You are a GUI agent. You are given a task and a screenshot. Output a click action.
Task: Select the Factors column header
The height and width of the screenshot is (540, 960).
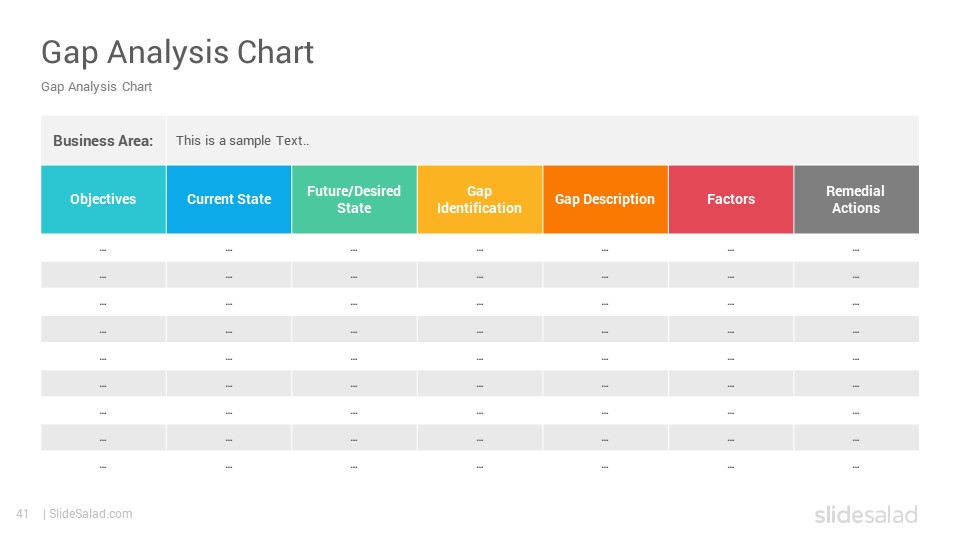731,199
